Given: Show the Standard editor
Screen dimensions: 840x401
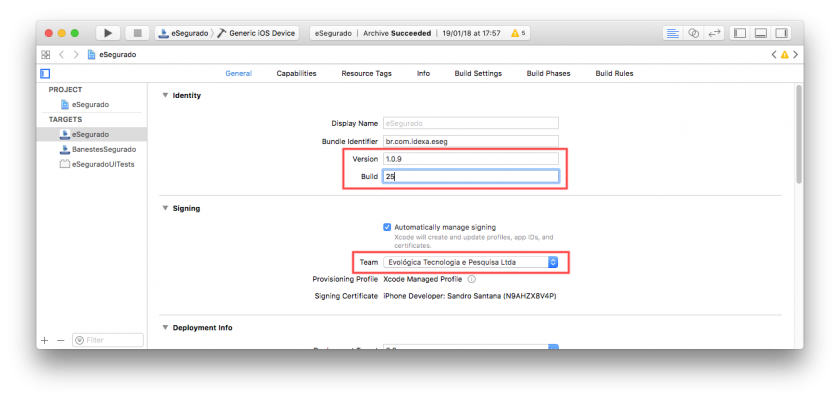Looking at the screenshot, I should [672, 33].
